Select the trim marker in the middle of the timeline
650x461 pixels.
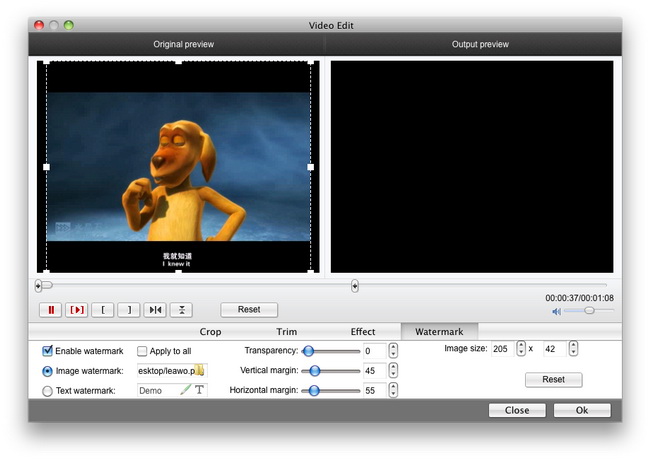click(354, 286)
